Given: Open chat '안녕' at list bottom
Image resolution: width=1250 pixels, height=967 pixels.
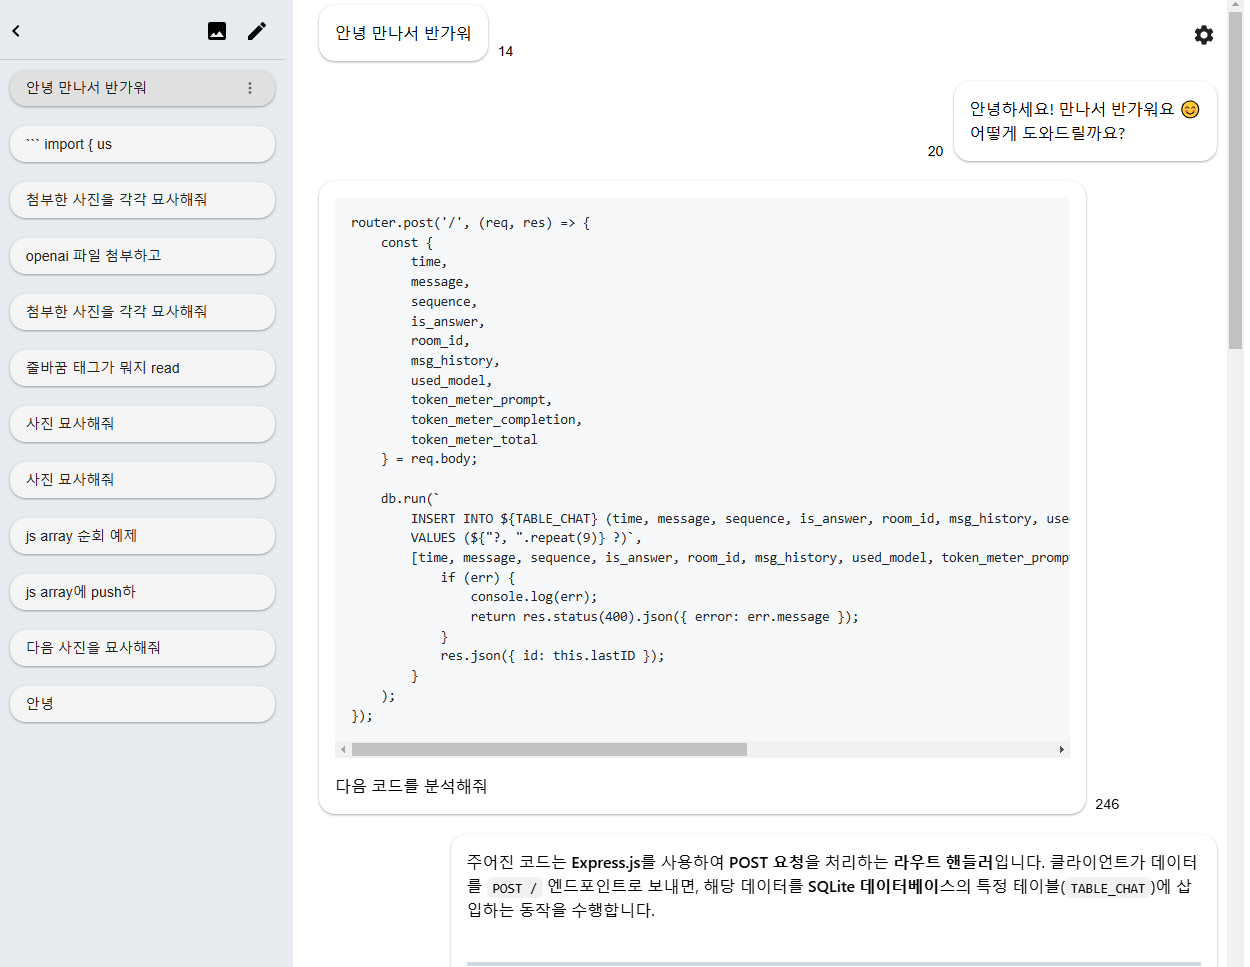Looking at the screenshot, I should coord(142,704).
